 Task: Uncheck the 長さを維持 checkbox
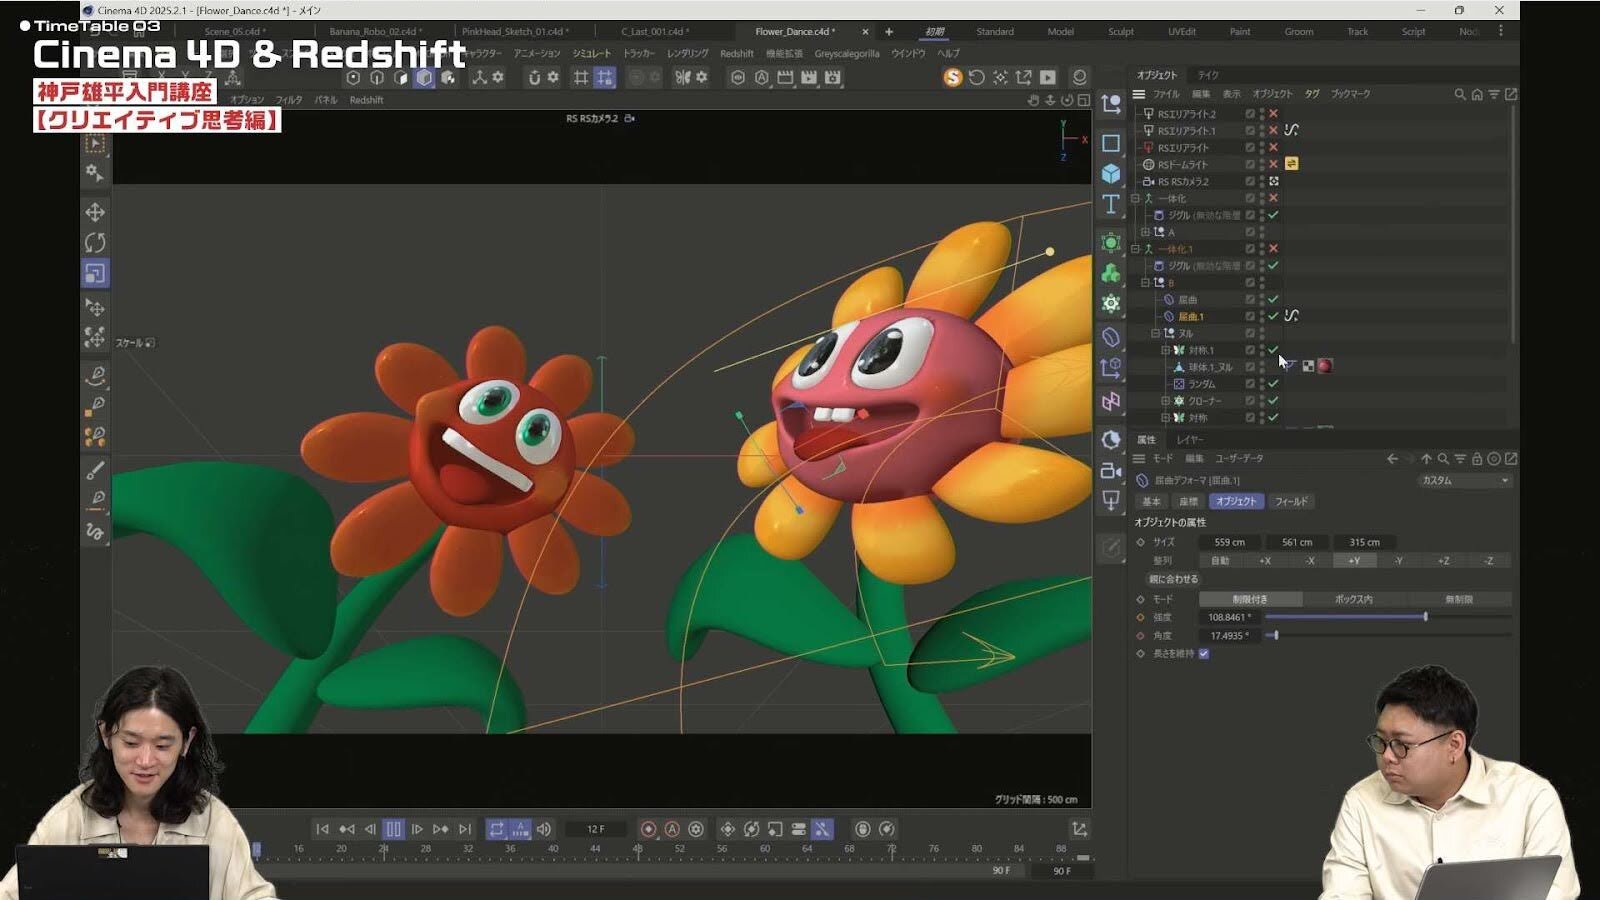[1204, 654]
